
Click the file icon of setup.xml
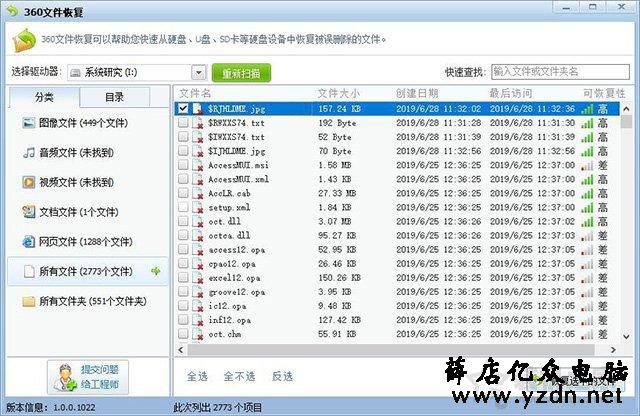(x=198, y=207)
